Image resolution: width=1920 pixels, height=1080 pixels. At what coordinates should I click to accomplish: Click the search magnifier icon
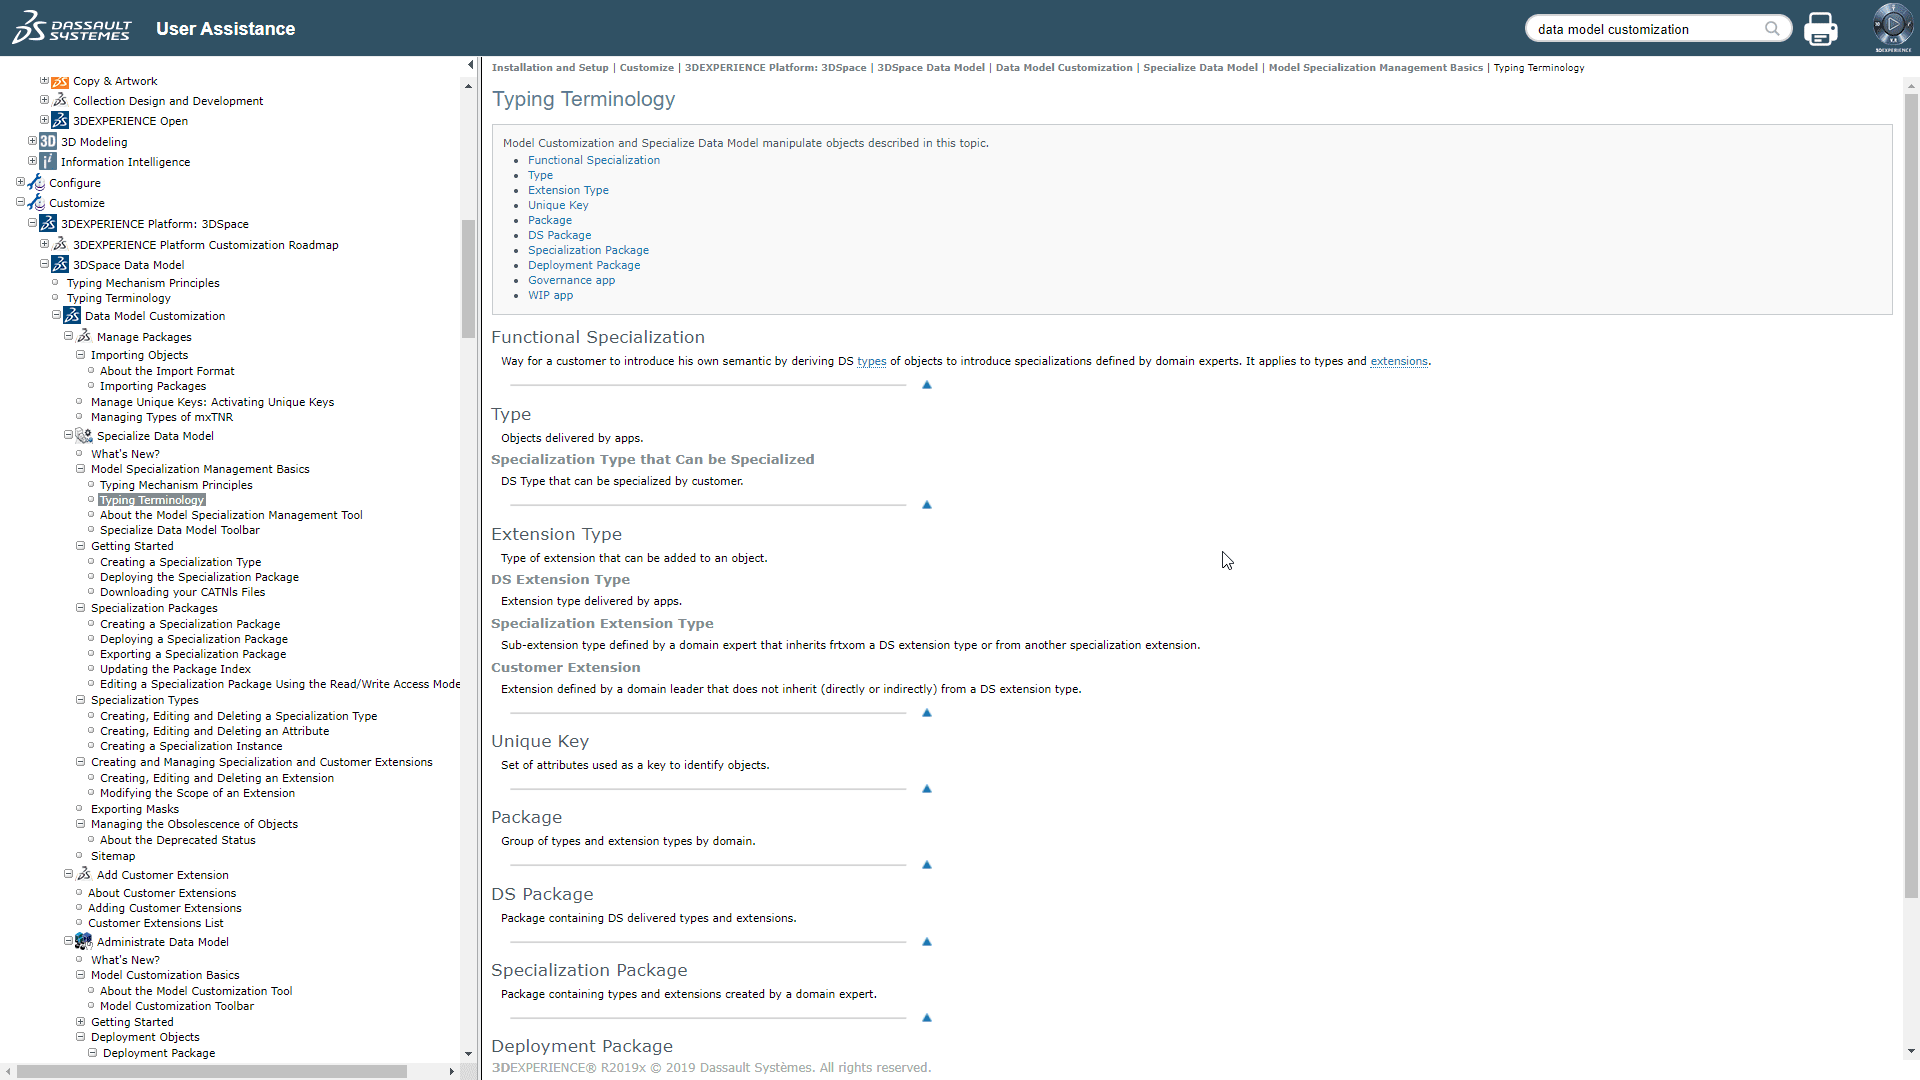1772,29
